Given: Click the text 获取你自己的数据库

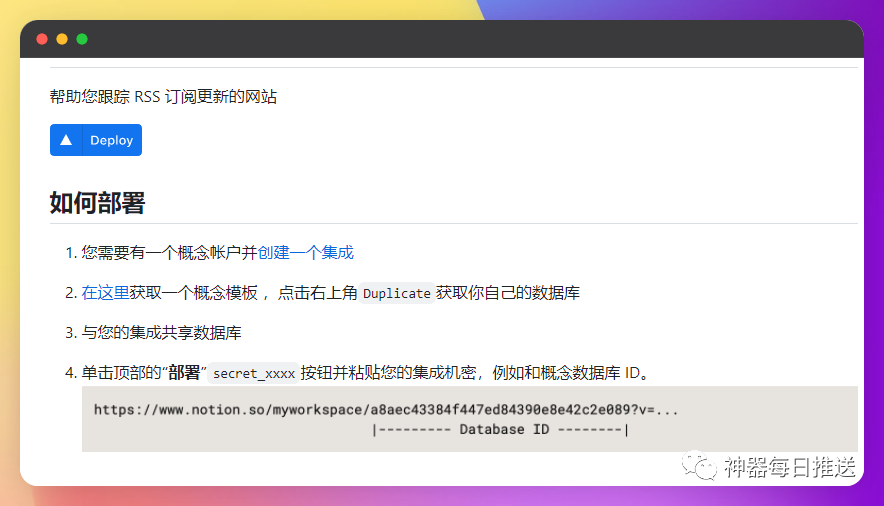Looking at the screenshot, I should 507,292.
